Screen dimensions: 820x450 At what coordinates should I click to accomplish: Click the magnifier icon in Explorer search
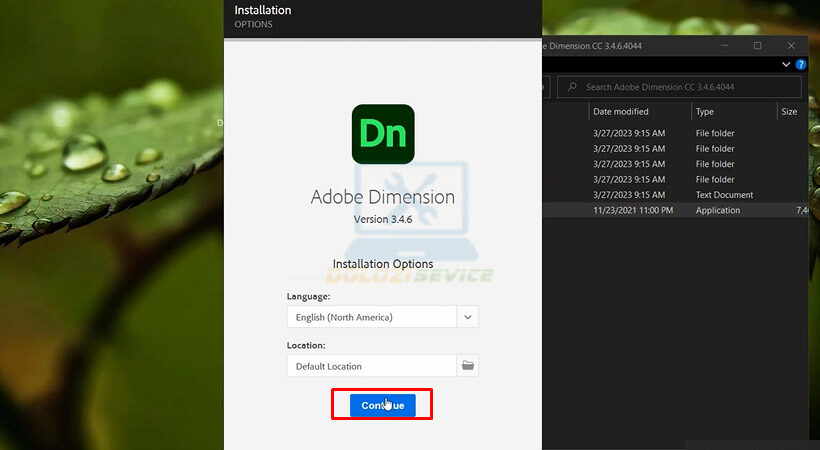(571, 87)
